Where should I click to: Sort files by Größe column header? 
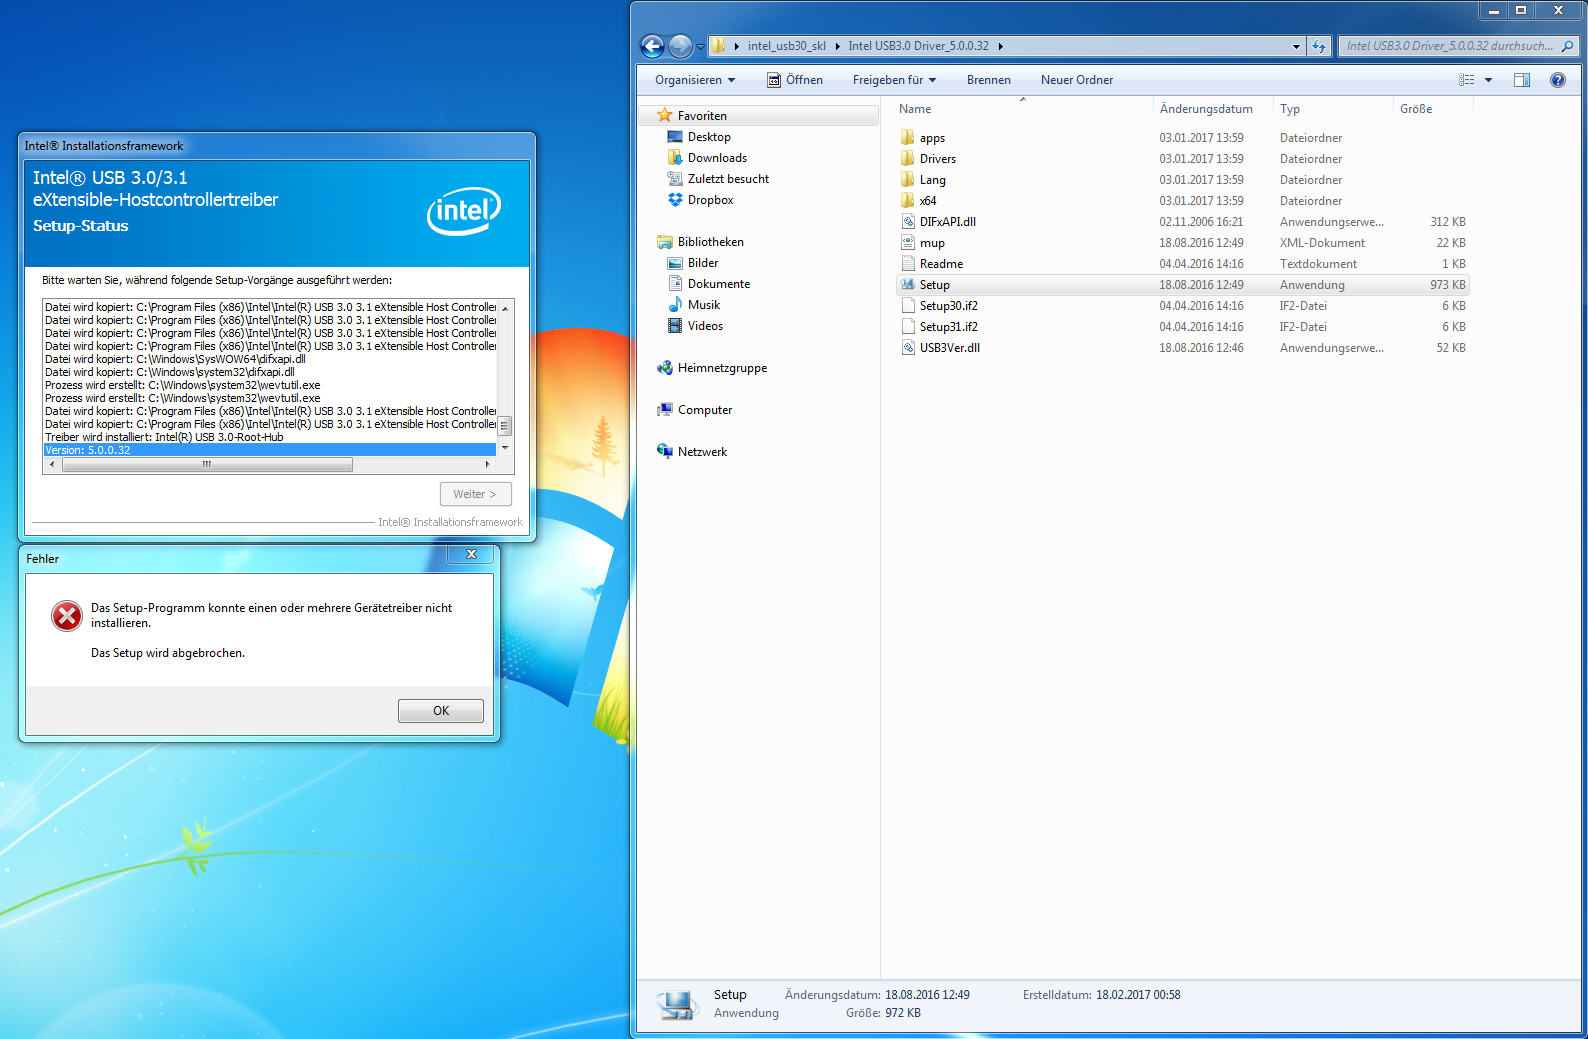pyautogui.click(x=1433, y=109)
